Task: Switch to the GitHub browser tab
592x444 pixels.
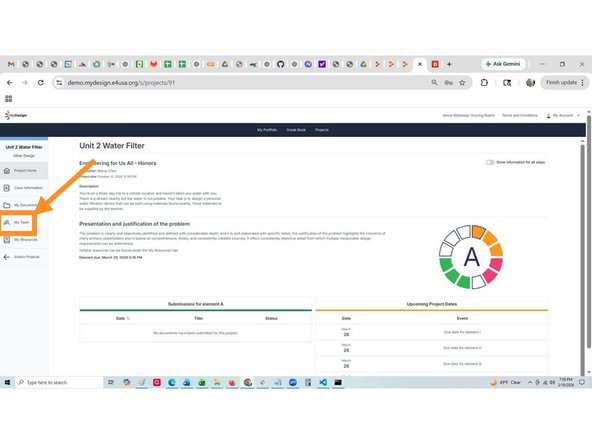Action: coord(280,64)
